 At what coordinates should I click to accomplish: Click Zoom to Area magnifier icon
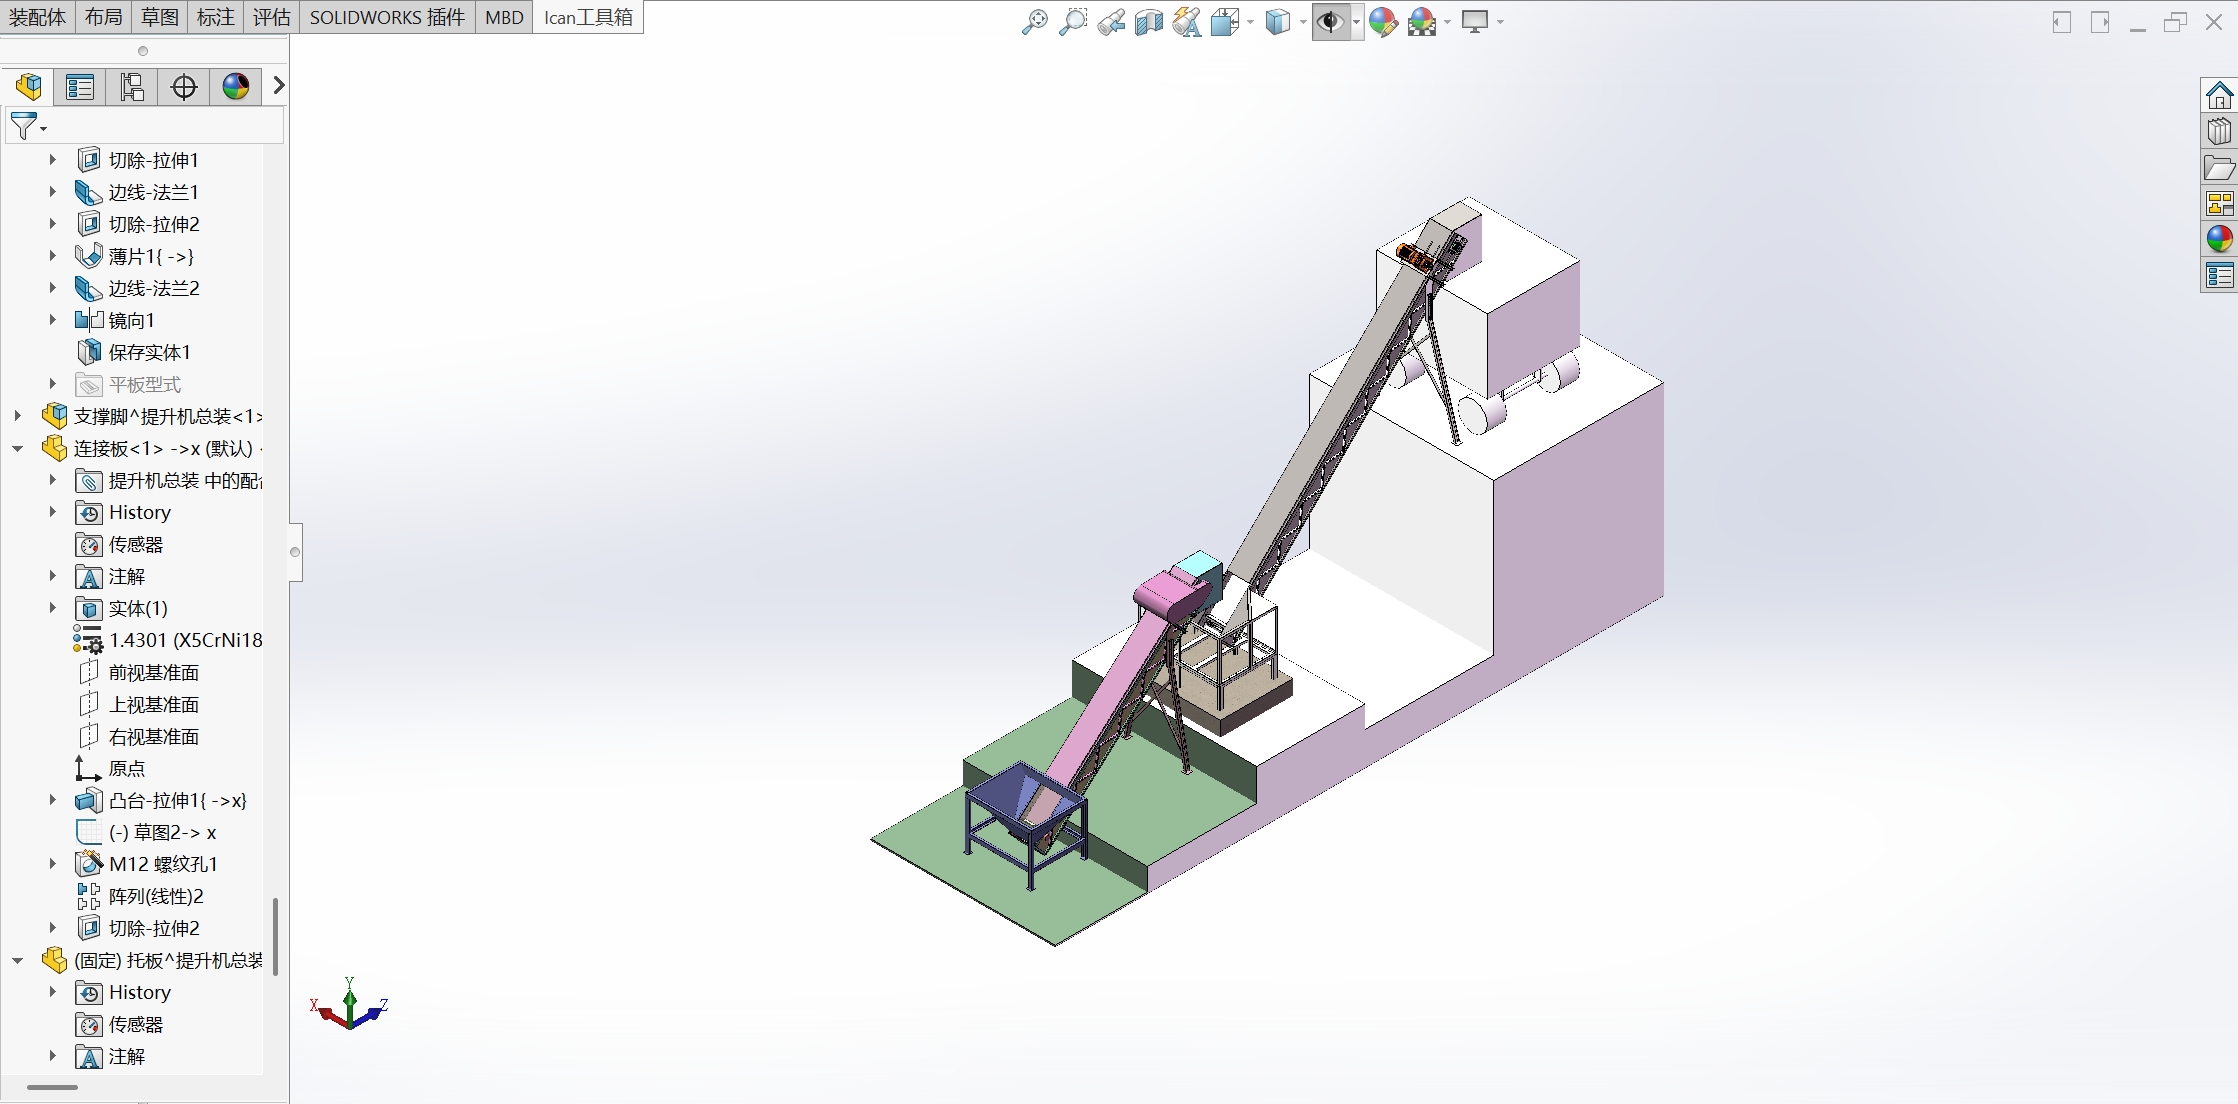click(1073, 22)
